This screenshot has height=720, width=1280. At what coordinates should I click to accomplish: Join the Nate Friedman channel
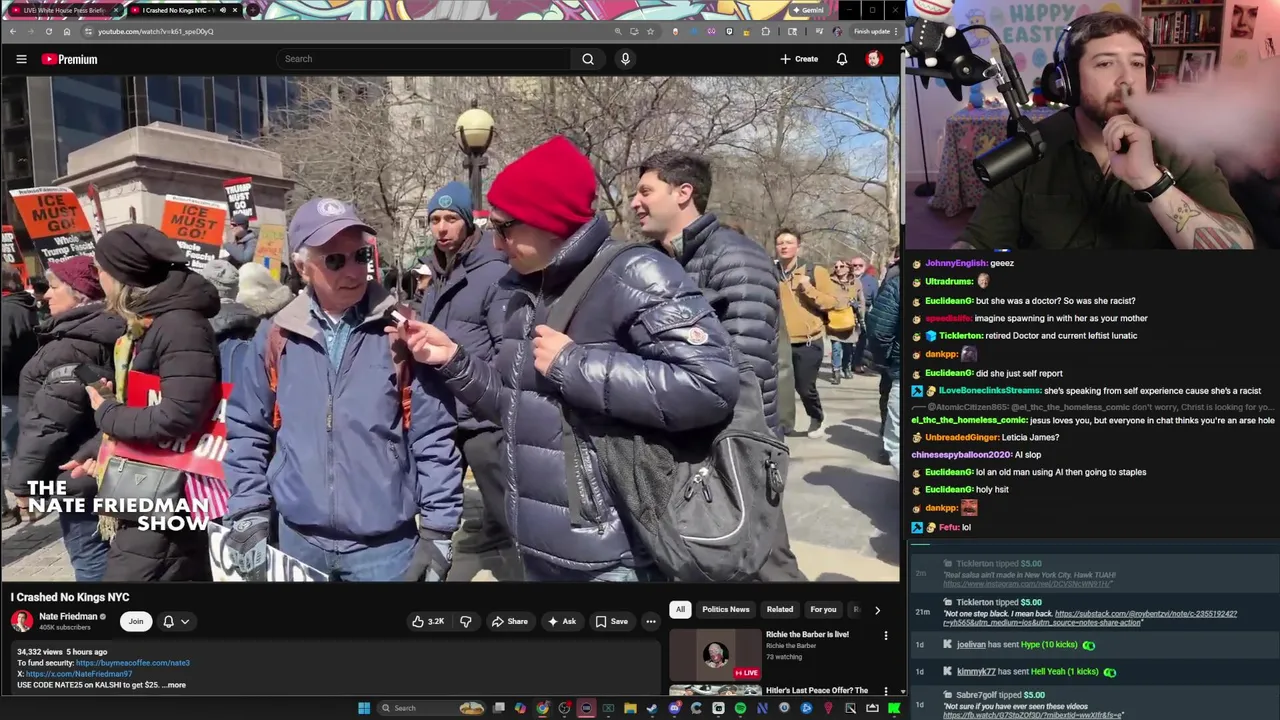click(136, 621)
